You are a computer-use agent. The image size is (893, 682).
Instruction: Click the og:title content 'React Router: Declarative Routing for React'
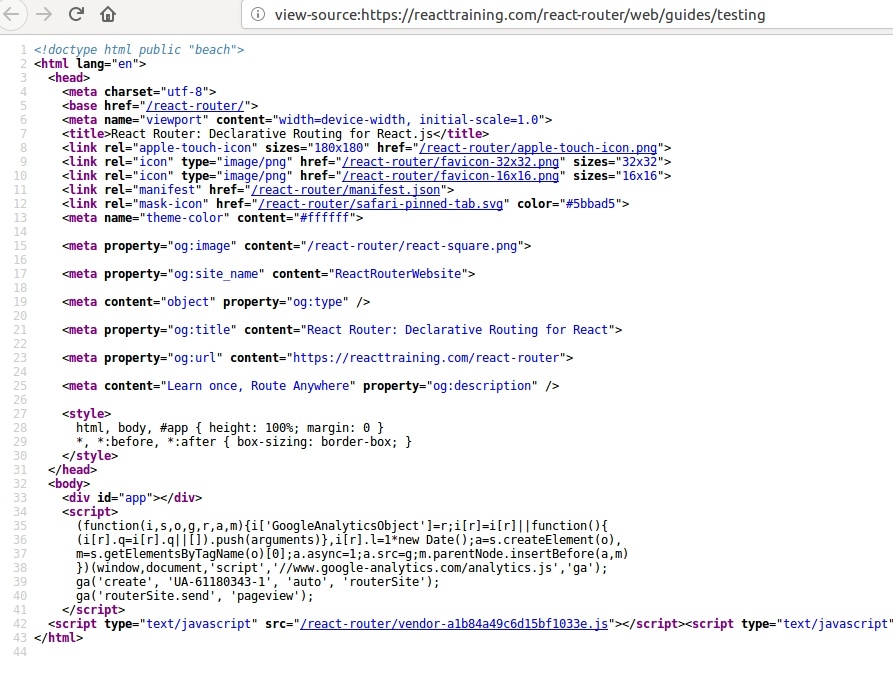click(457, 330)
